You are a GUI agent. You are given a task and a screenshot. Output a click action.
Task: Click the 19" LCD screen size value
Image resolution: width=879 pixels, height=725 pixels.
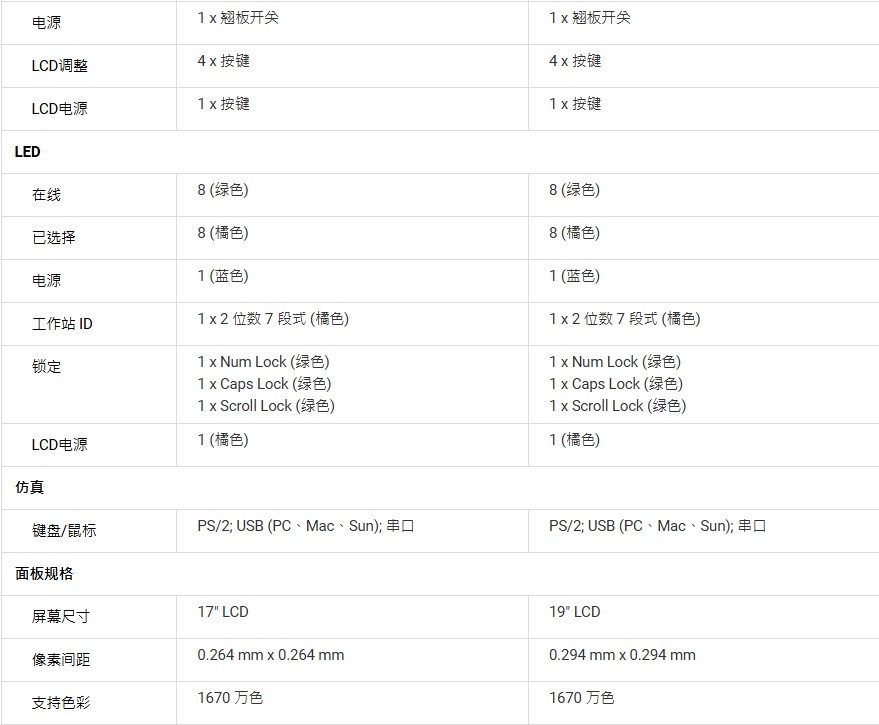[575, 612]
